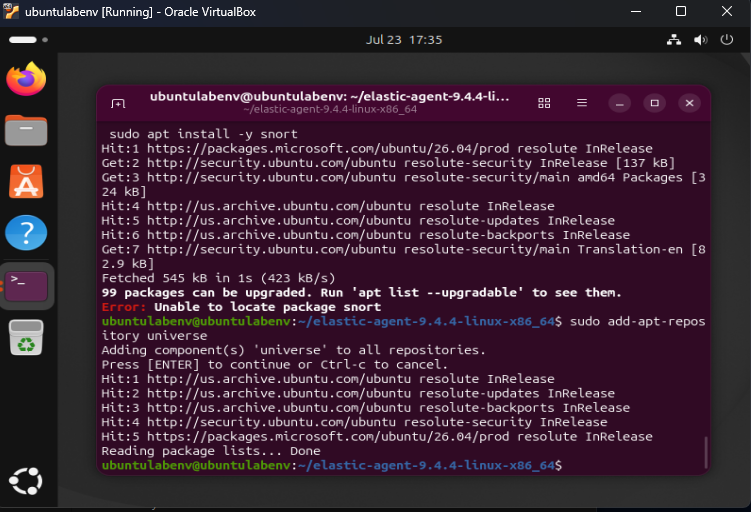Open the Jul 23 17:35 clock menu
751x512 pixels.
(404, 40)
